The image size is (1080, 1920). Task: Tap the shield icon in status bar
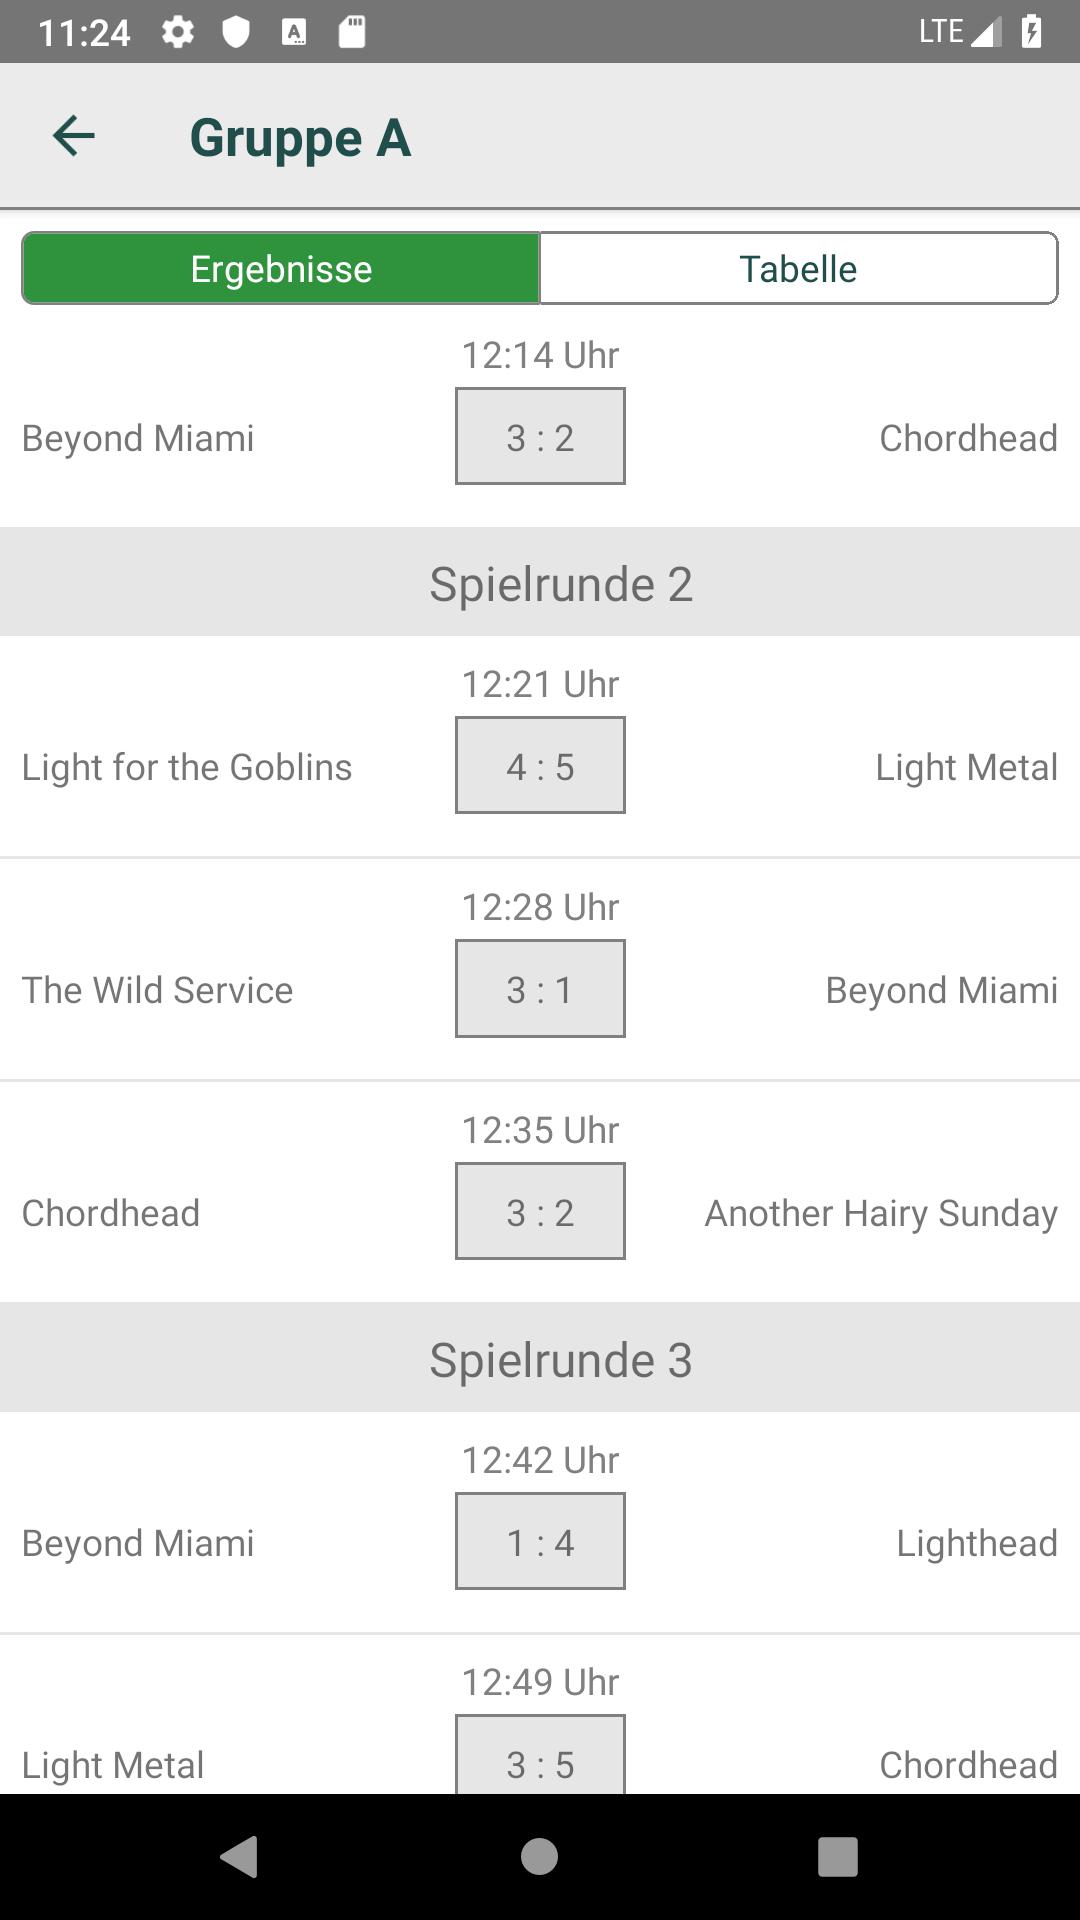click(x=235, y=32)
